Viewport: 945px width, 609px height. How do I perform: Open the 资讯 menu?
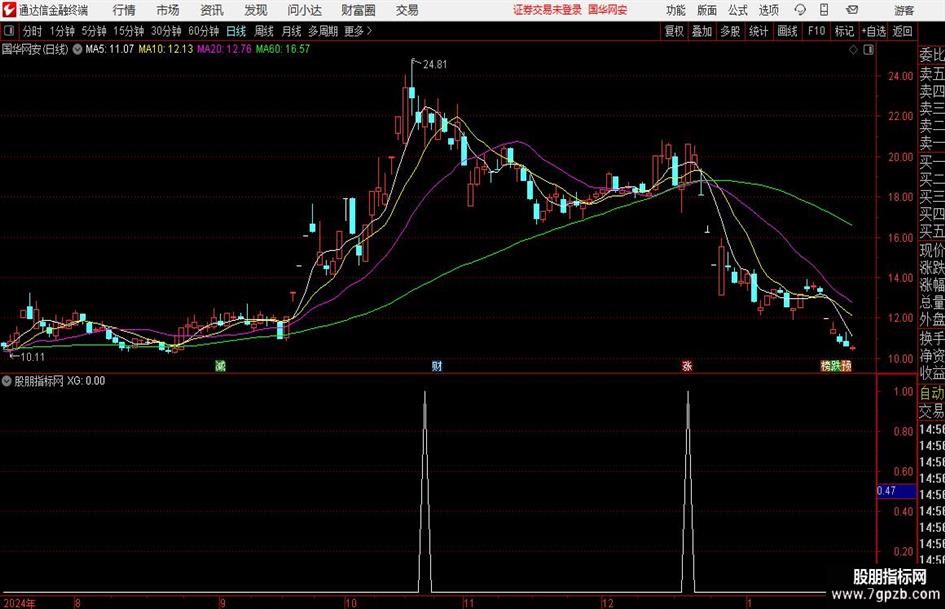(212, 10)
